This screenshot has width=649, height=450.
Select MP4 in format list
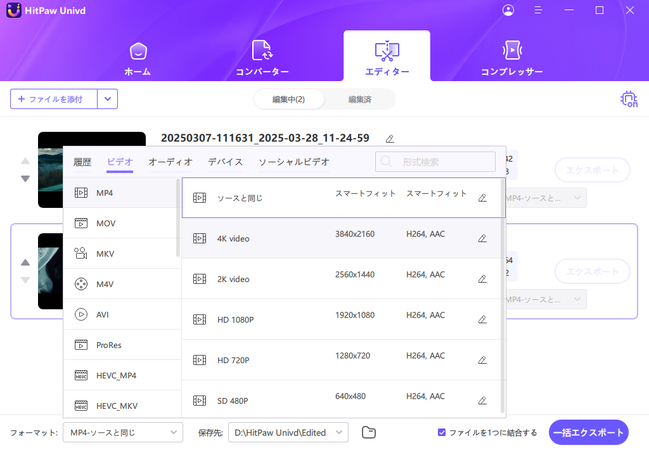tap(120, 193)
